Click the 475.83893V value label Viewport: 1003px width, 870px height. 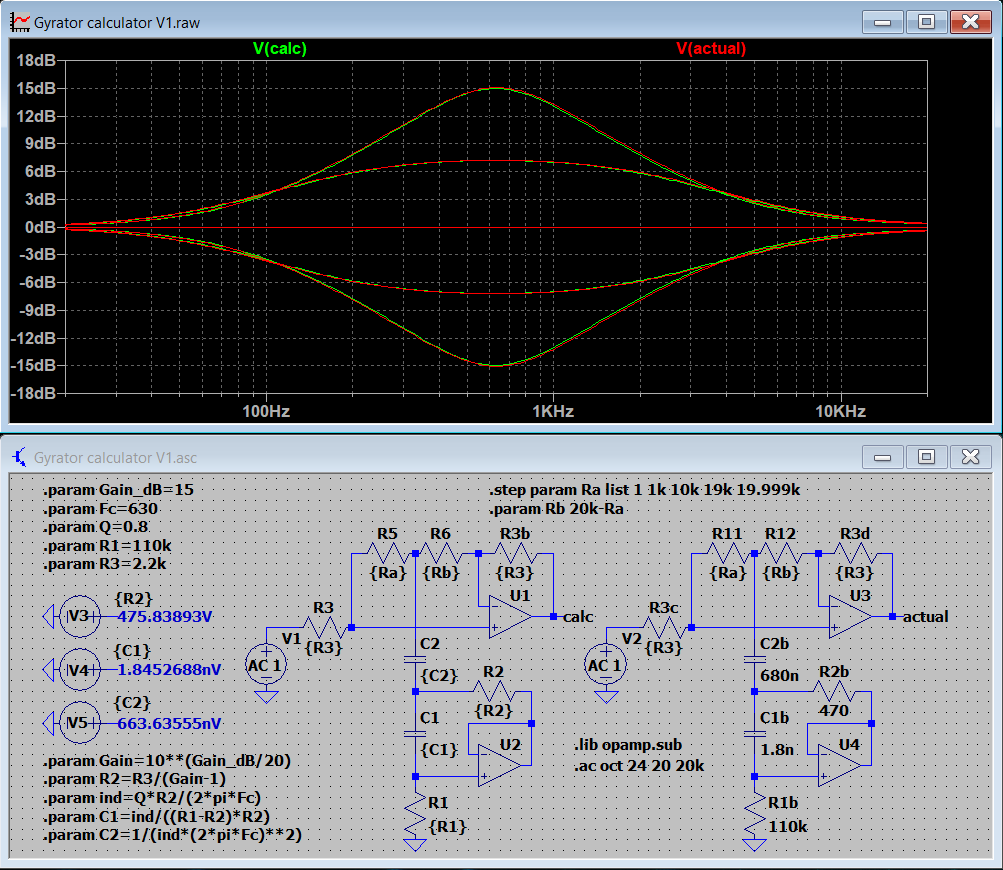coord(164,617)
